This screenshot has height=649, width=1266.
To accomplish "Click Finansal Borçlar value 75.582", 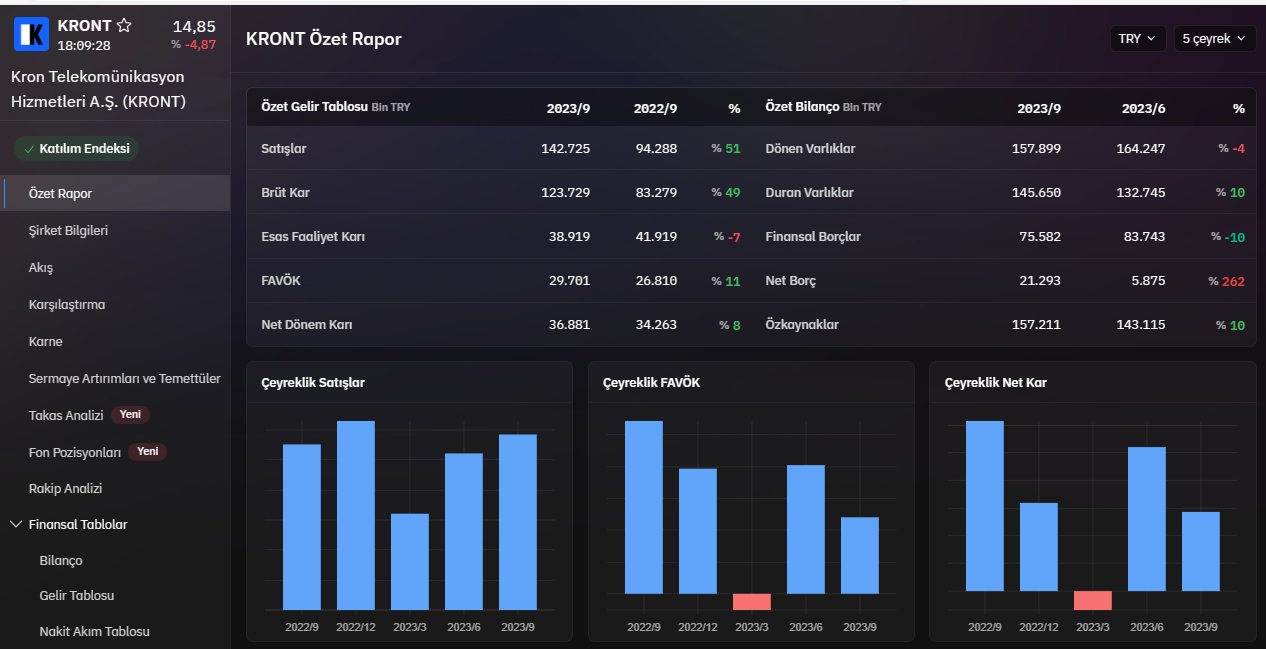I will 1039,236.
